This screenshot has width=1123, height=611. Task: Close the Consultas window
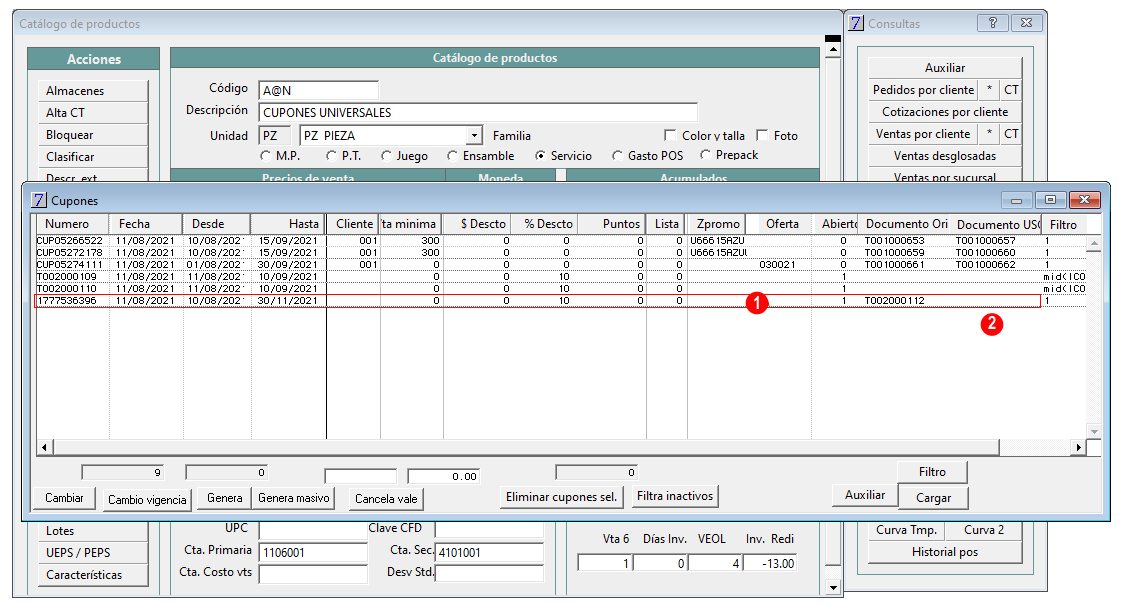1026,23
